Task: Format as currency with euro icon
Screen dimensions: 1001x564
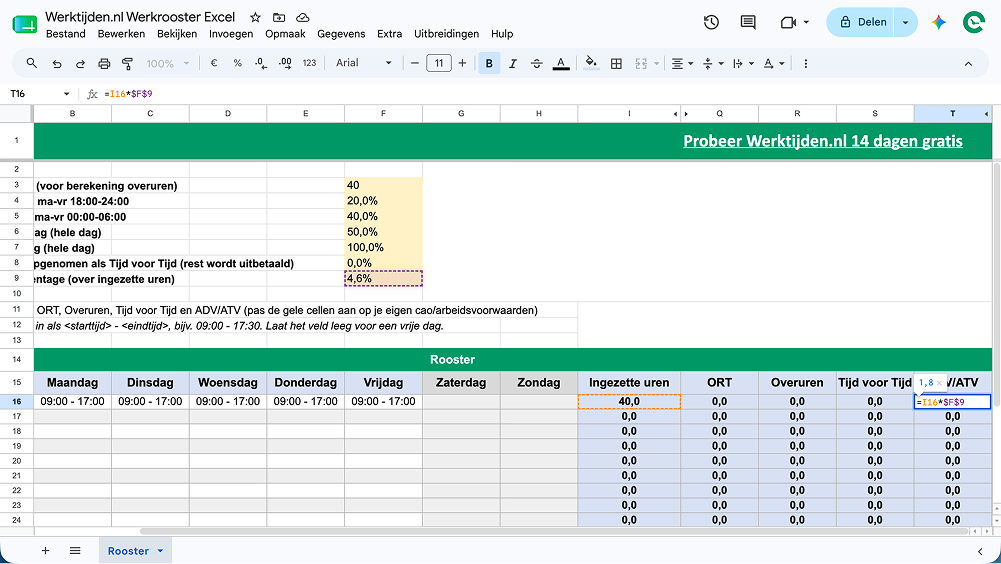Action: 214,63
